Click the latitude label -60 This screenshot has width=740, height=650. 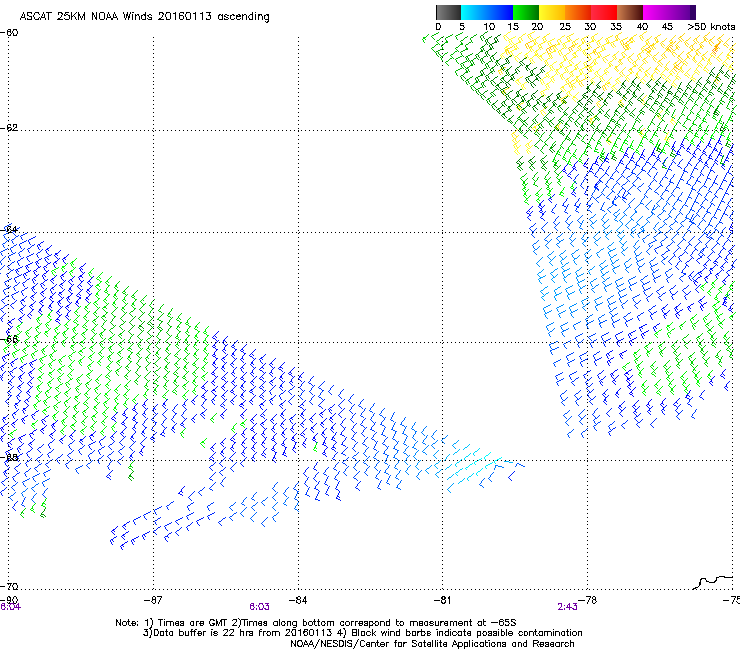9,32
